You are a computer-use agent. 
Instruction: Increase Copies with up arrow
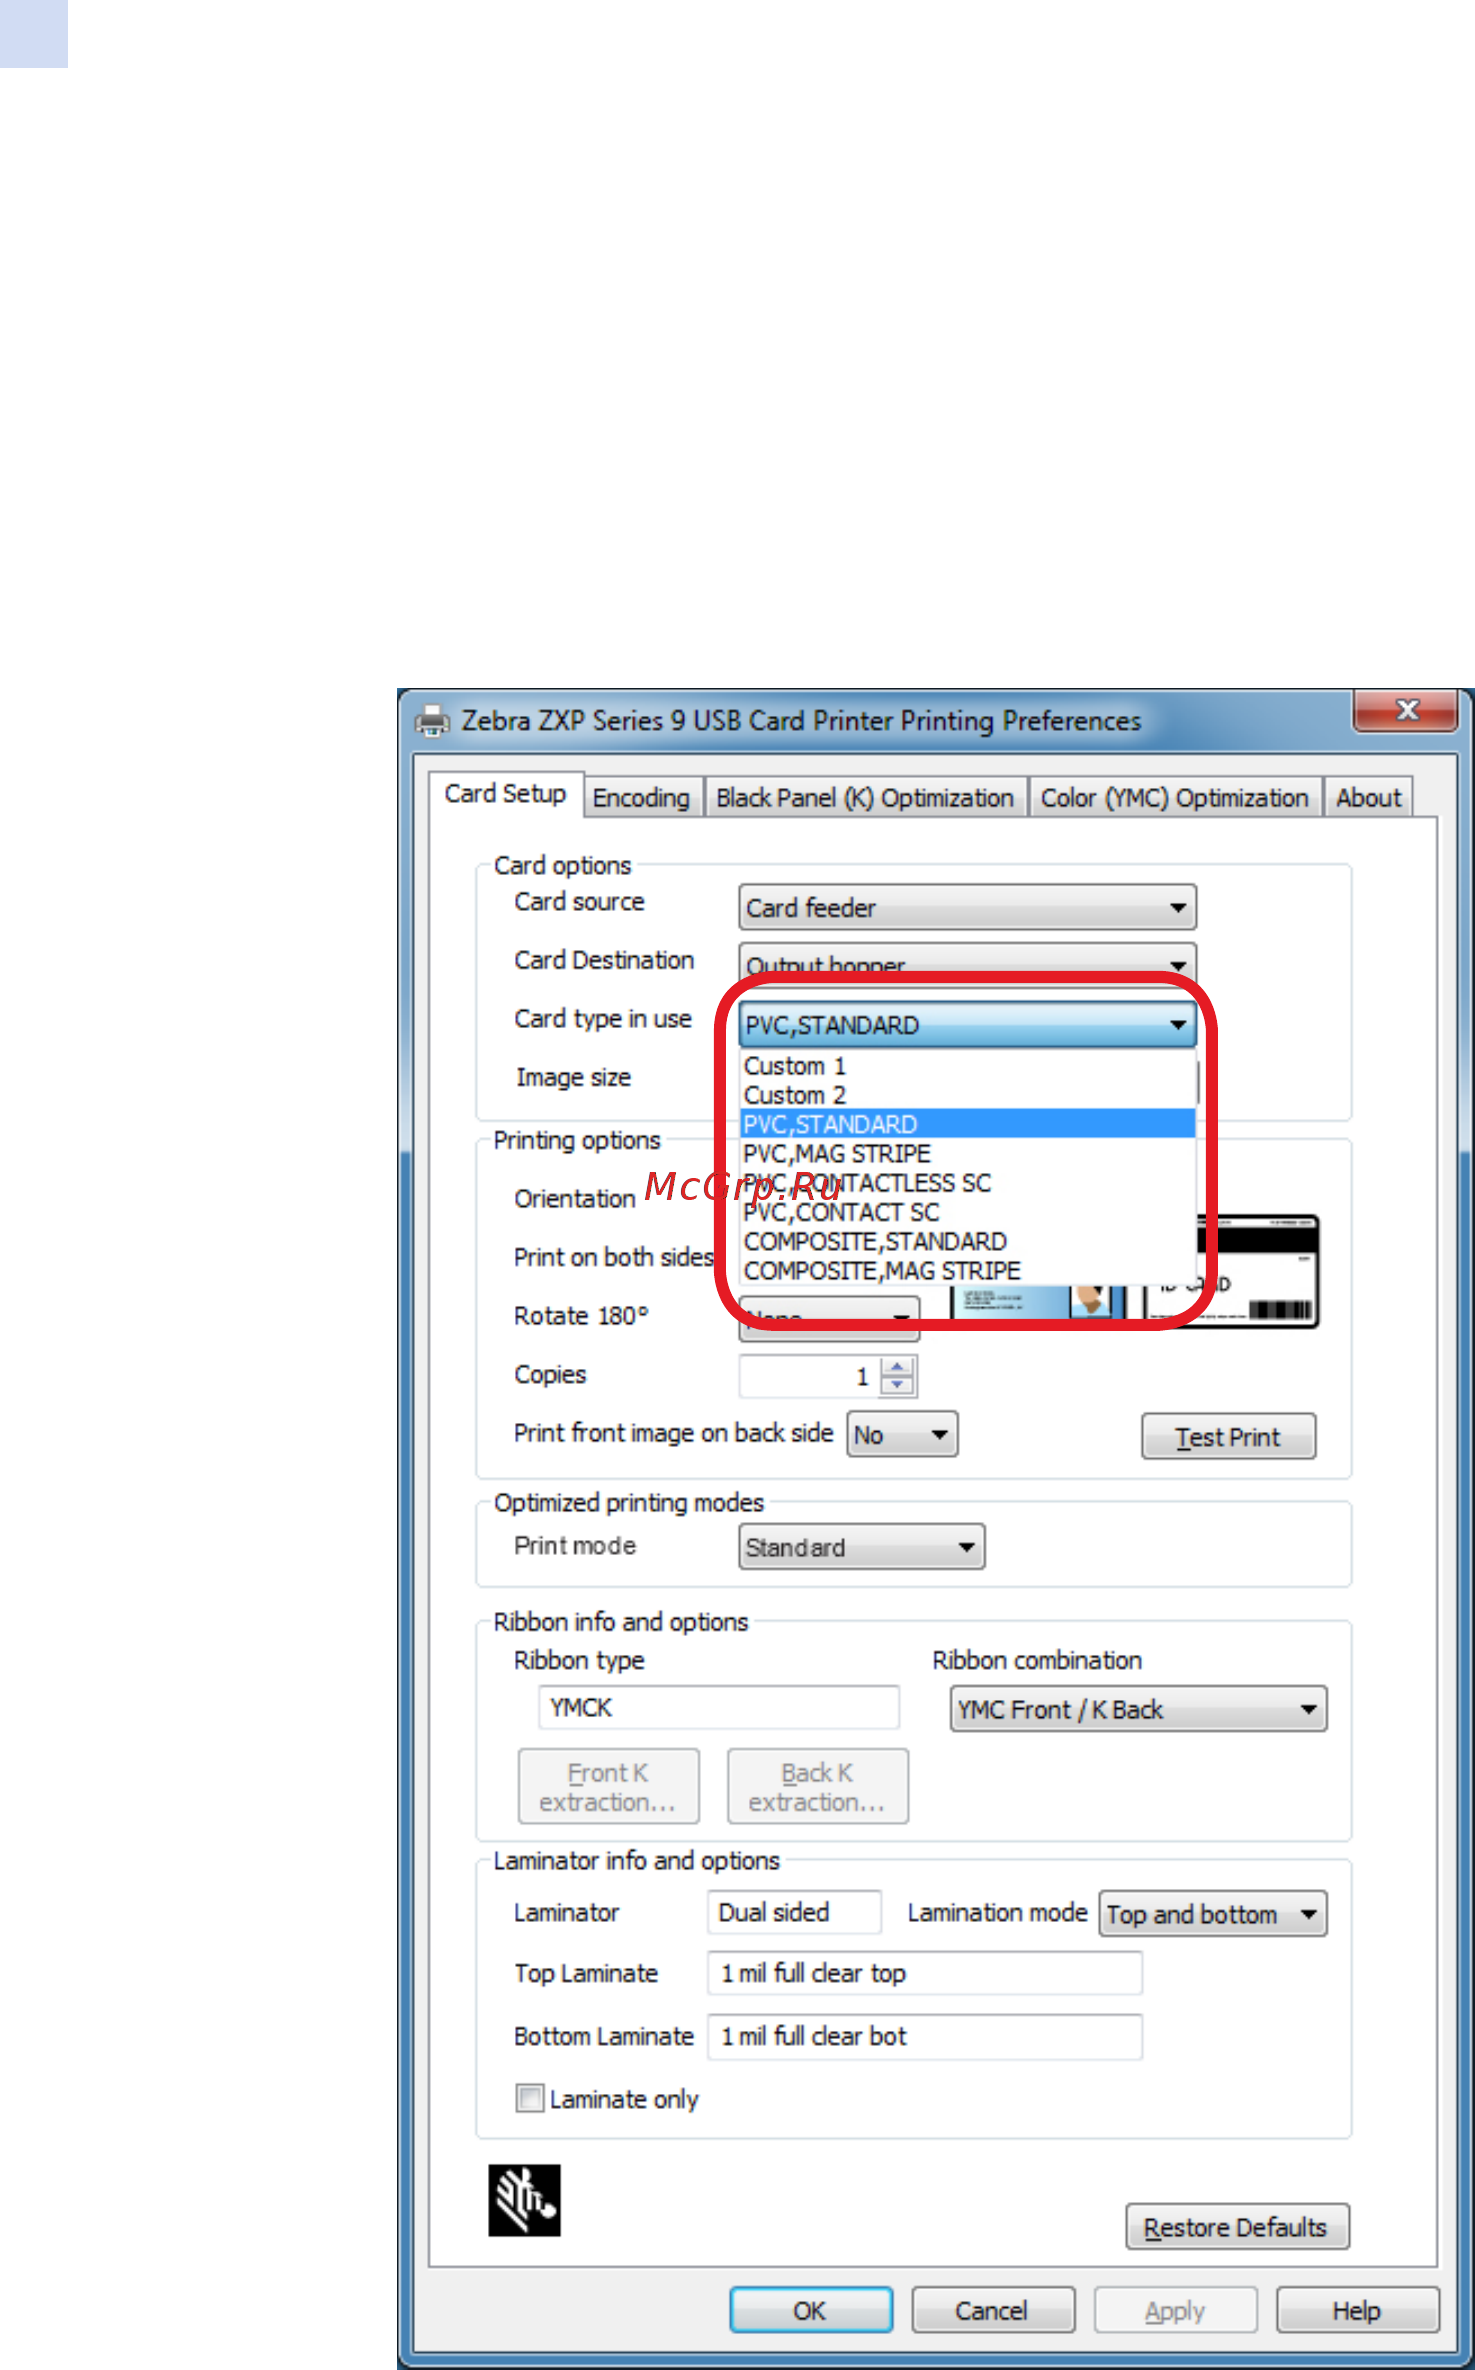(x=898, y=1366)
